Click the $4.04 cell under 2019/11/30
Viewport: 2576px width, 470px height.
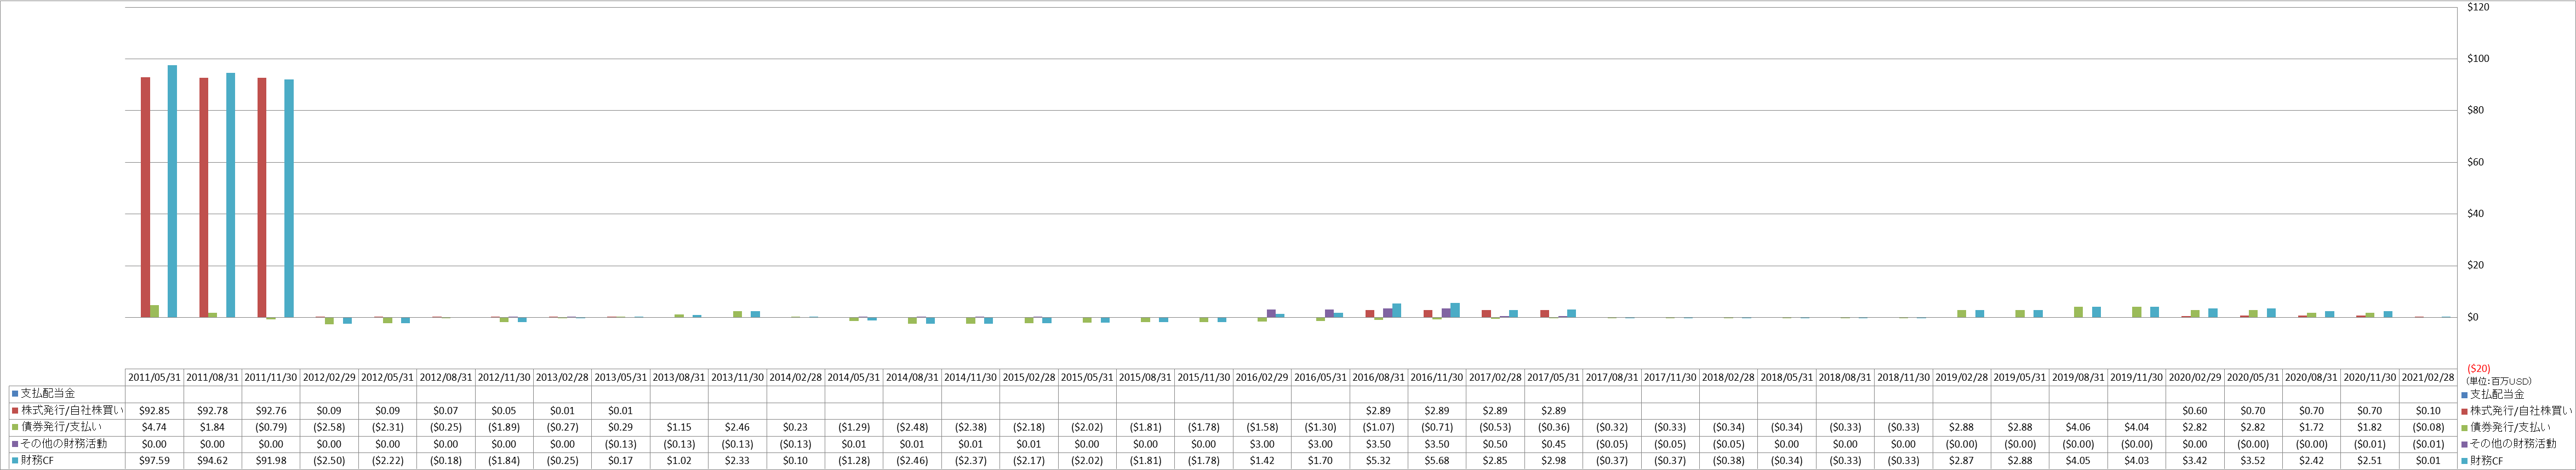2137,427
